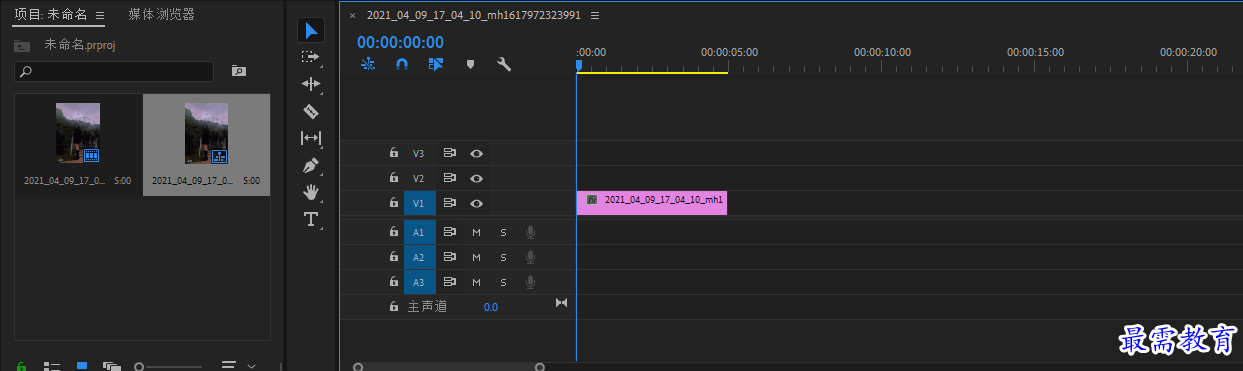The image size is (1243, 371).
Task: Mute track A3 with M button
Action: pos(477,282)
